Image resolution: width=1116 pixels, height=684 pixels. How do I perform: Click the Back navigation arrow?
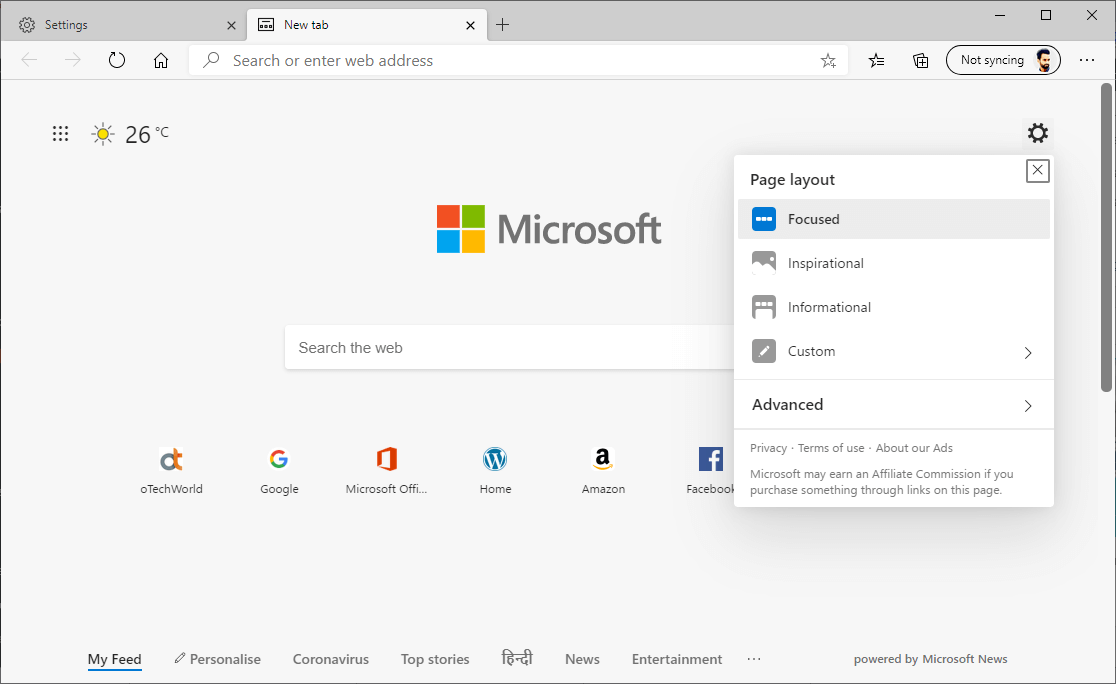(29, 60)
